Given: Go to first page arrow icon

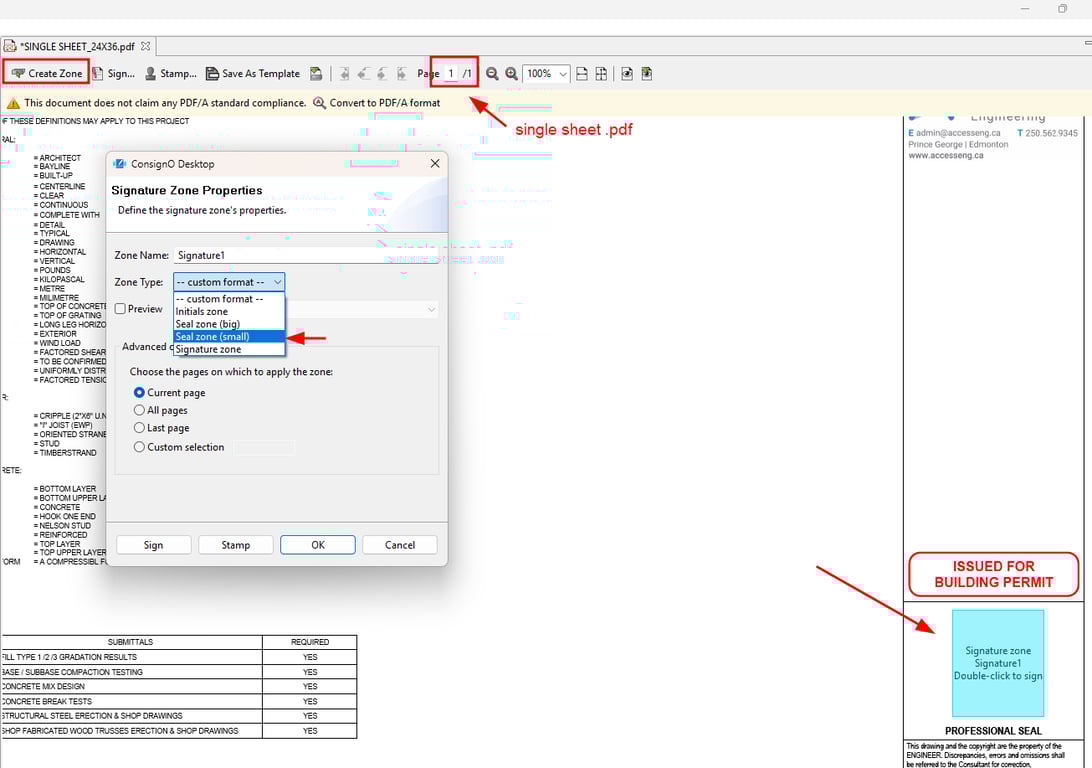Looking at the screenshot, I should click(x=344, y=73).
